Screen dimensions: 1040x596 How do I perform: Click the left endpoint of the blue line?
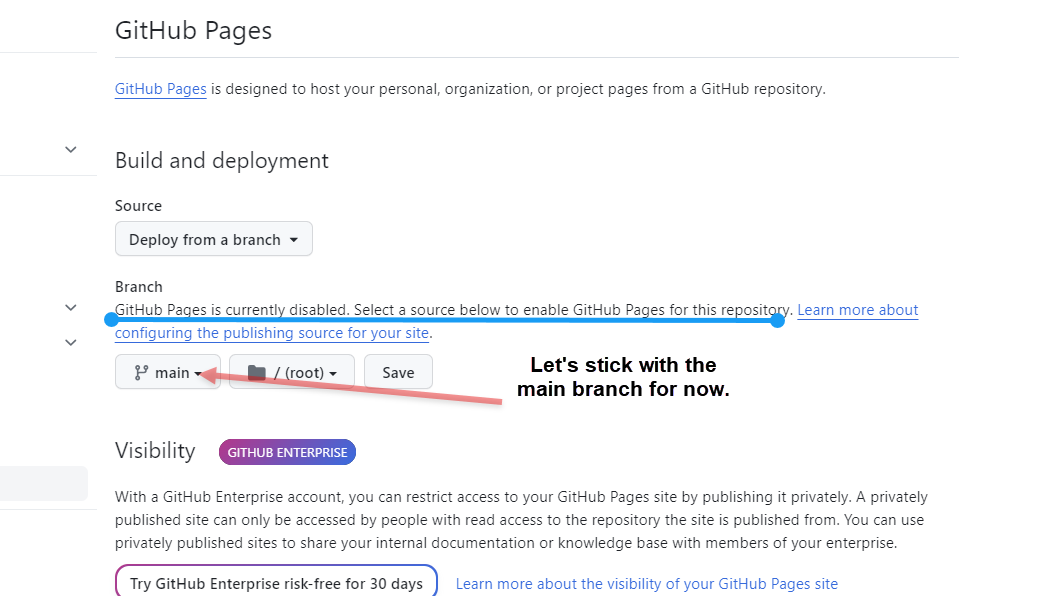(x=111, y=320)
